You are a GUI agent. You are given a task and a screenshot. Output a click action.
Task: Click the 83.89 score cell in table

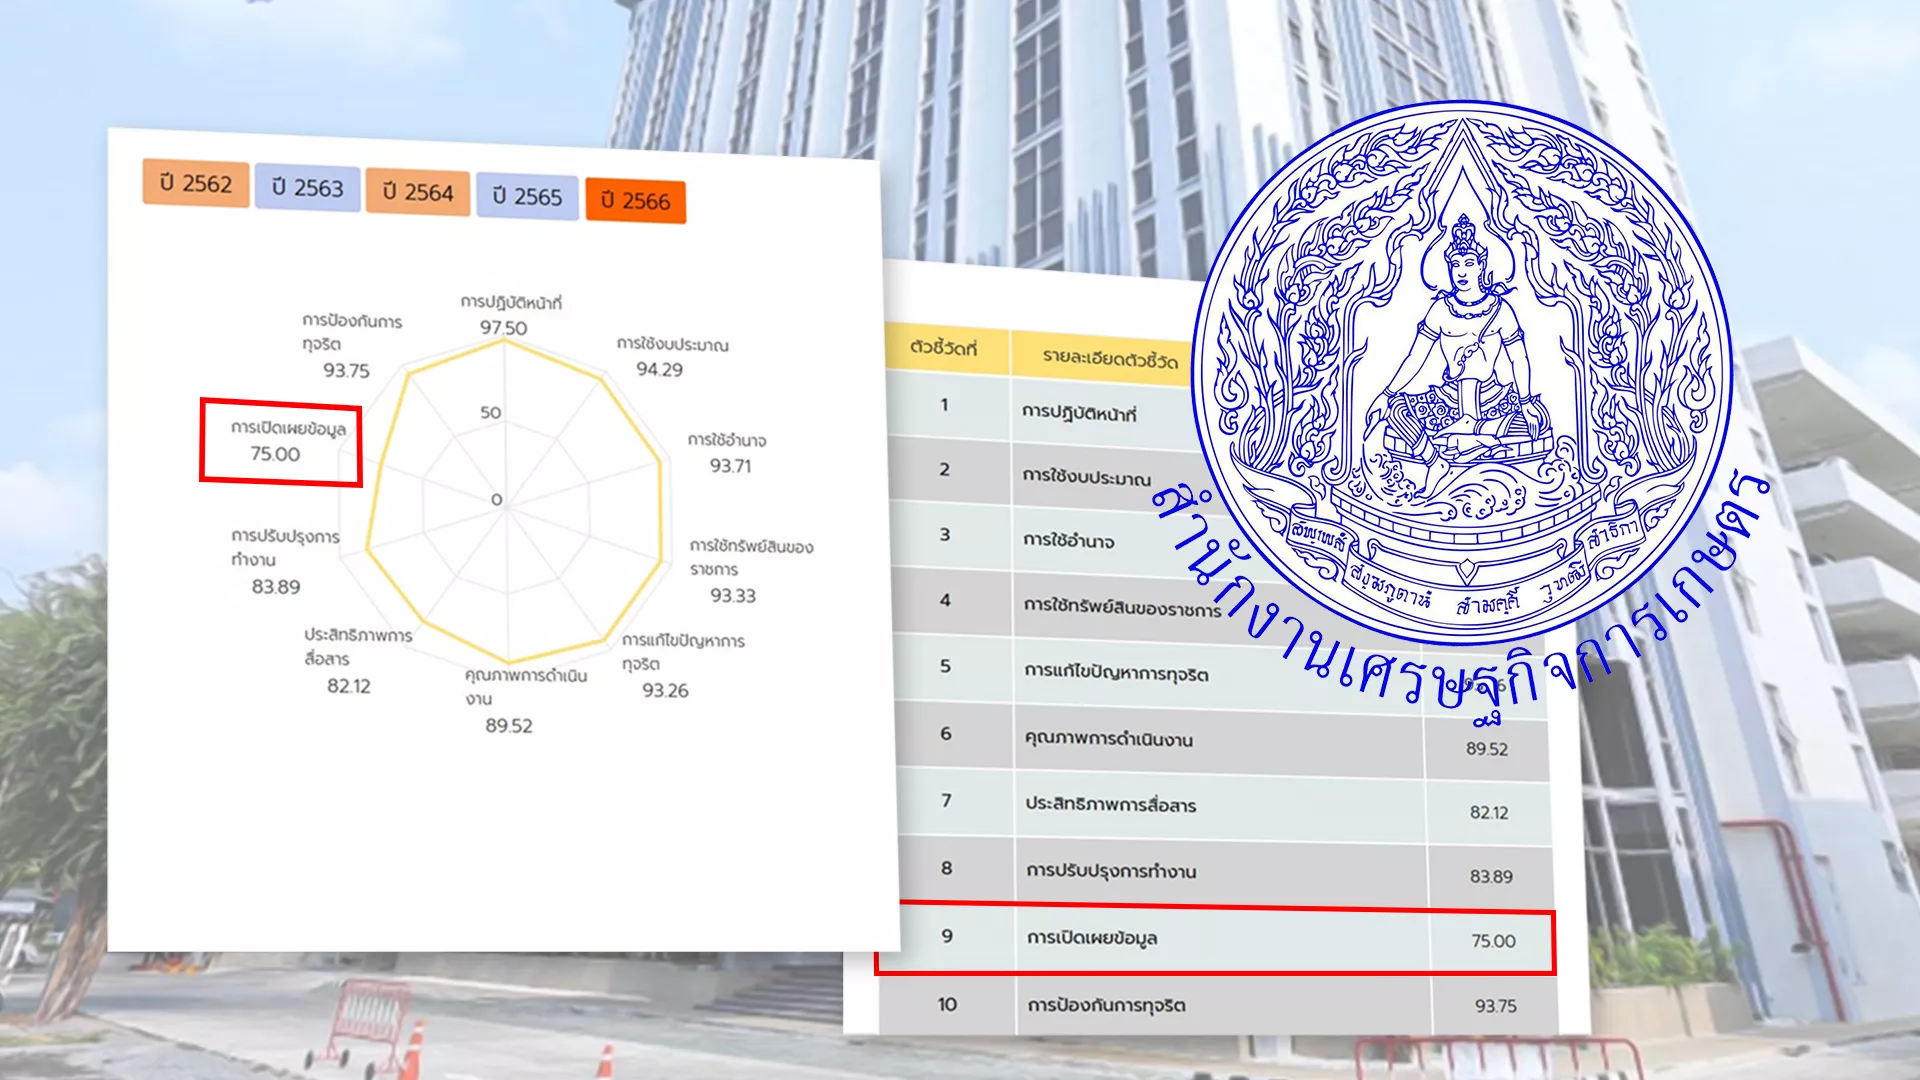click(1491, 877)
